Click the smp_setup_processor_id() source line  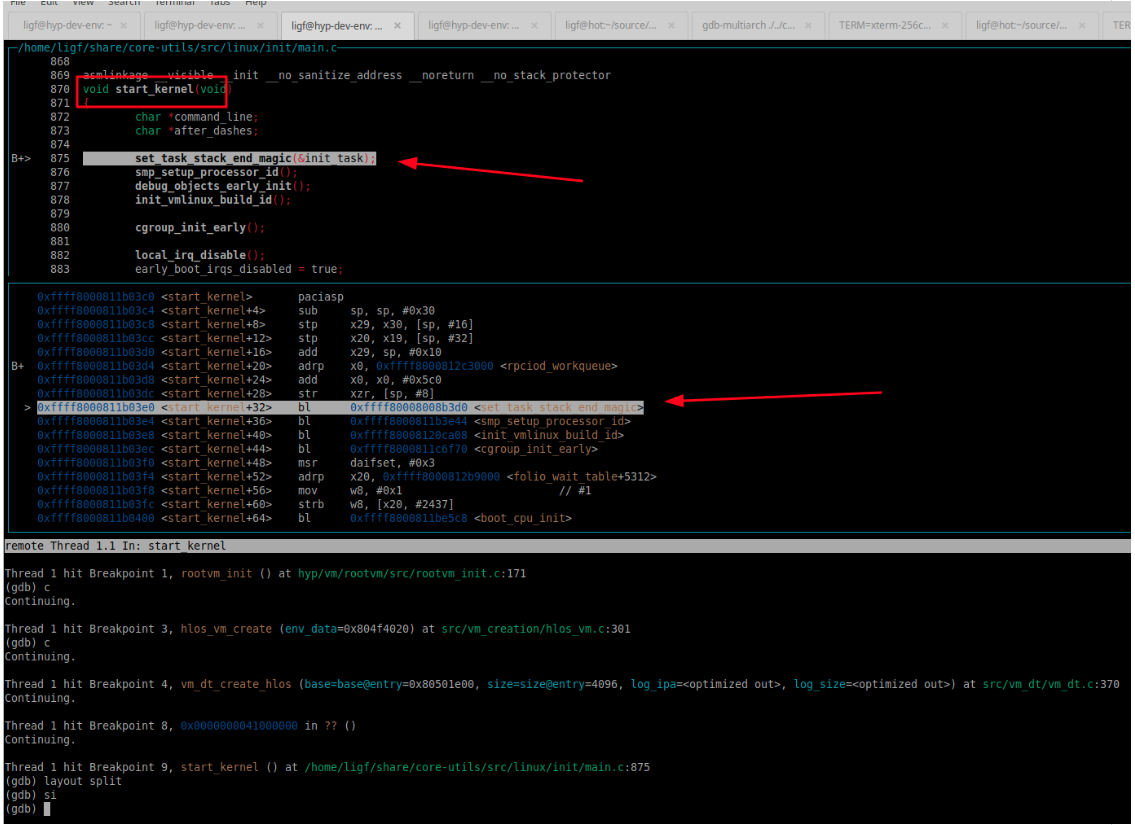point(216,172)
